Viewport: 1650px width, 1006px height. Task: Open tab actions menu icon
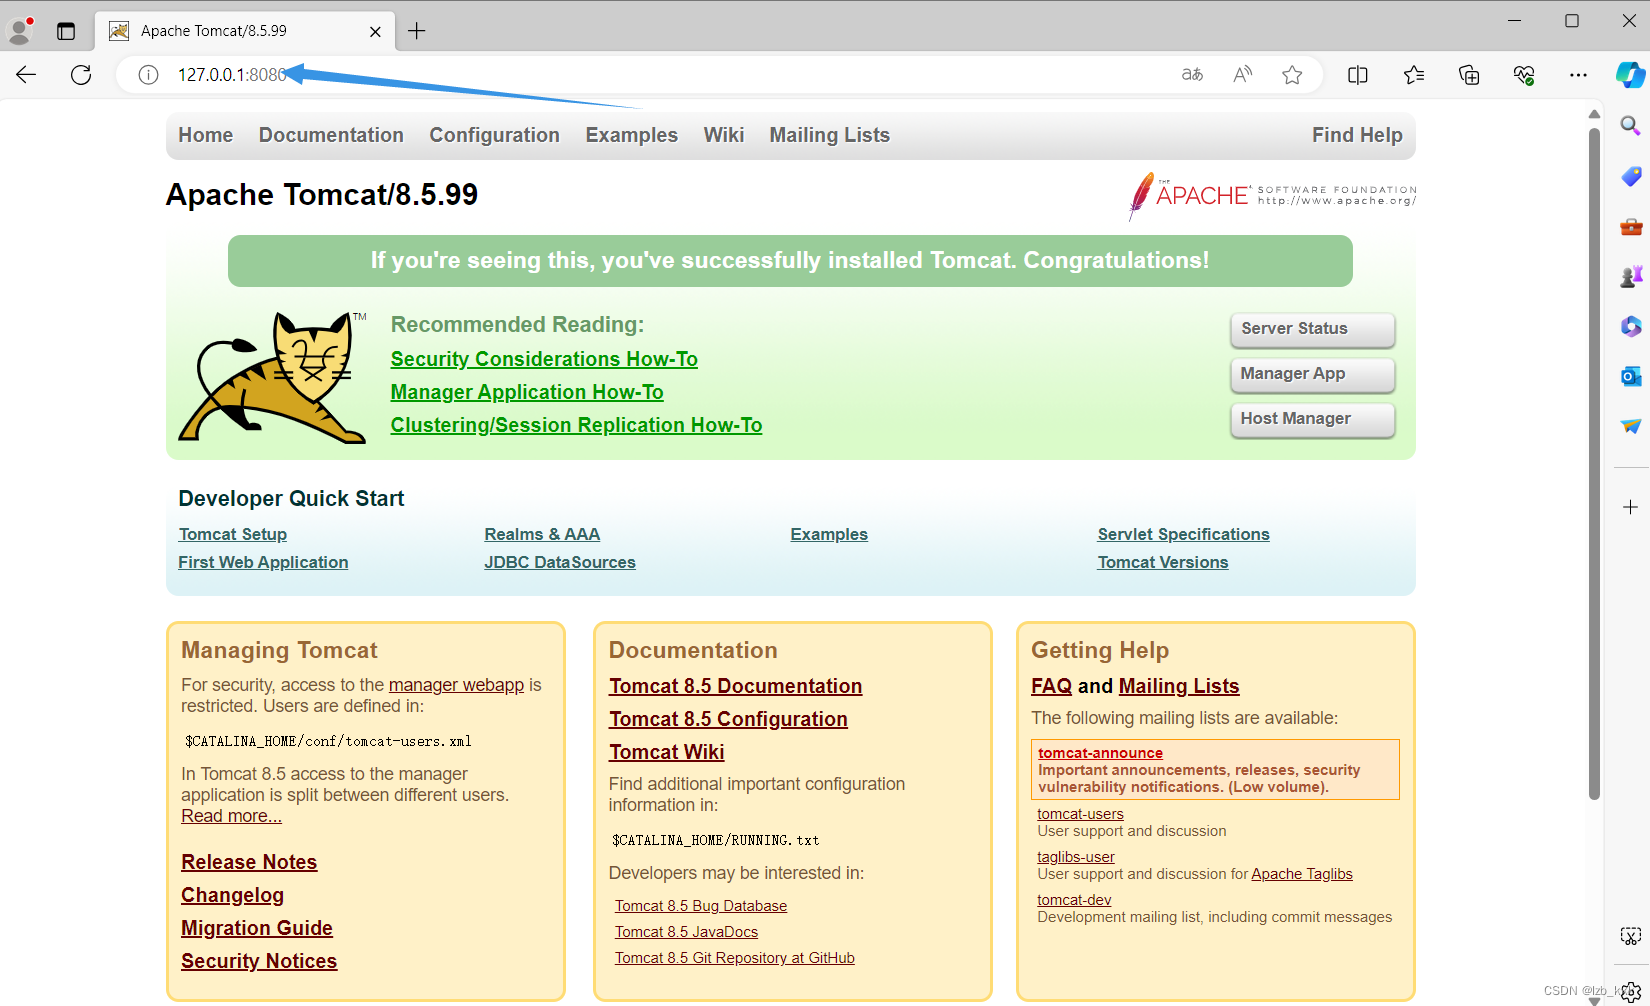66,31
